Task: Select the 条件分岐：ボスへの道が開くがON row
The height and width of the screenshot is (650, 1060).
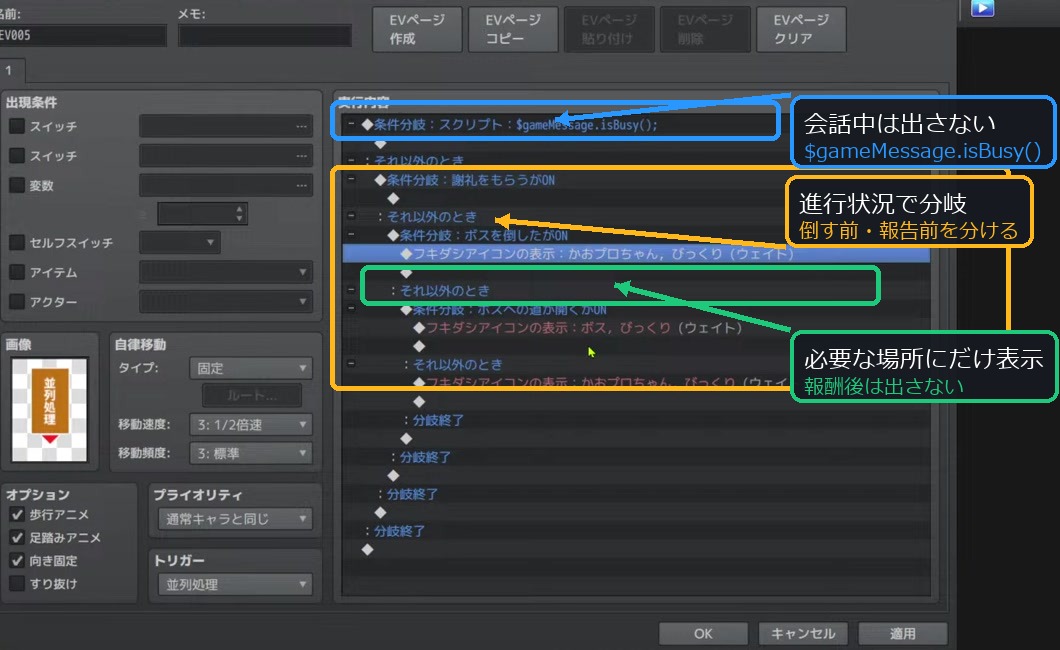Action: [635, 309]
